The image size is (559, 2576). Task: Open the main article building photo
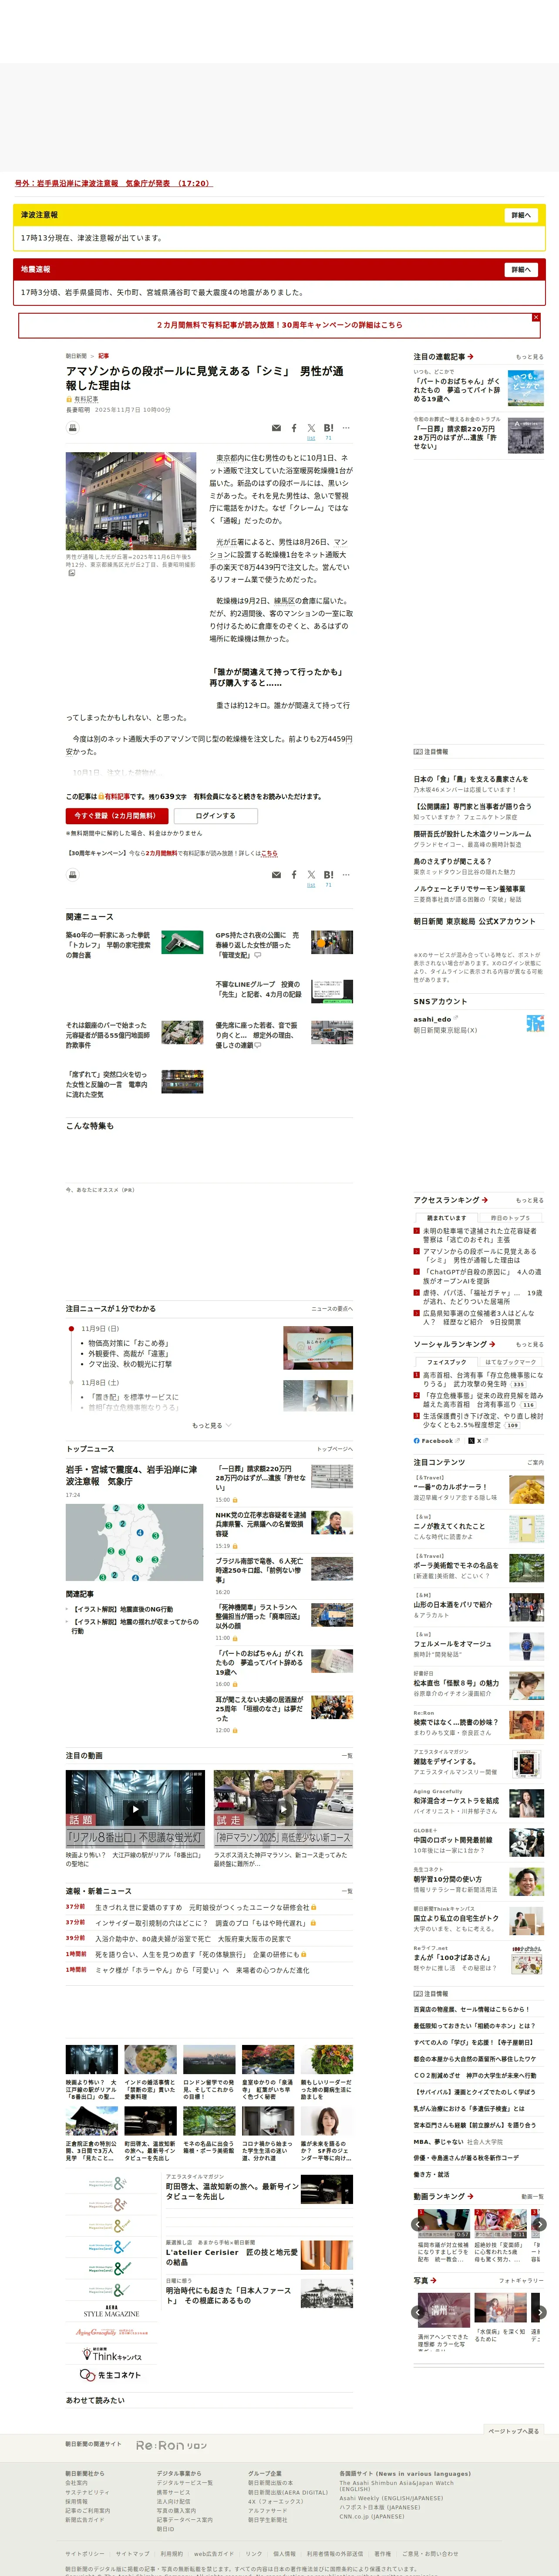click(131, 501)
